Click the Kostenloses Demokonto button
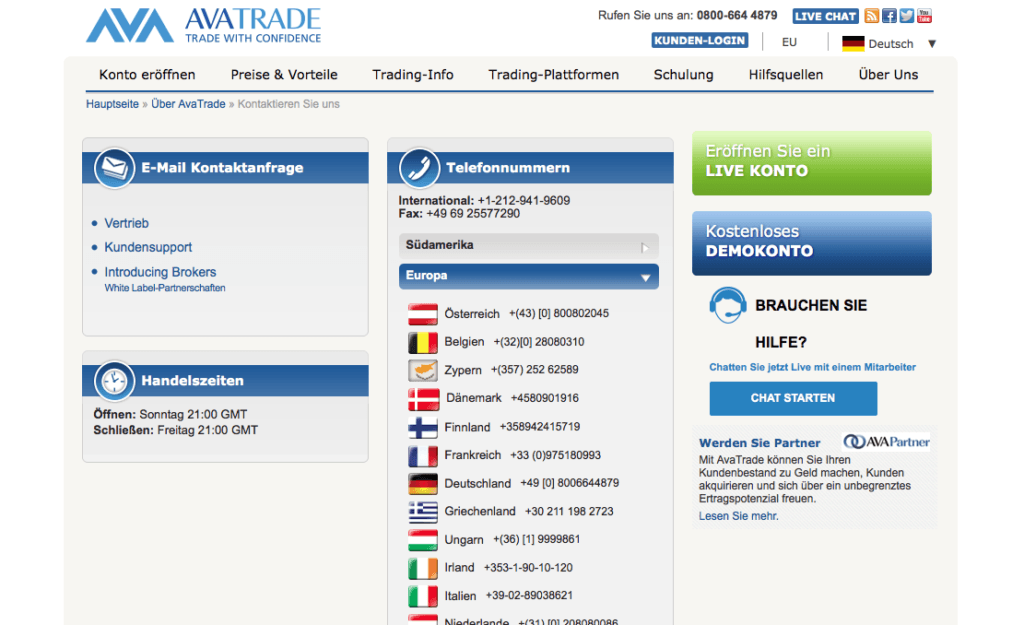1024x625 pixels. [812, 243]
